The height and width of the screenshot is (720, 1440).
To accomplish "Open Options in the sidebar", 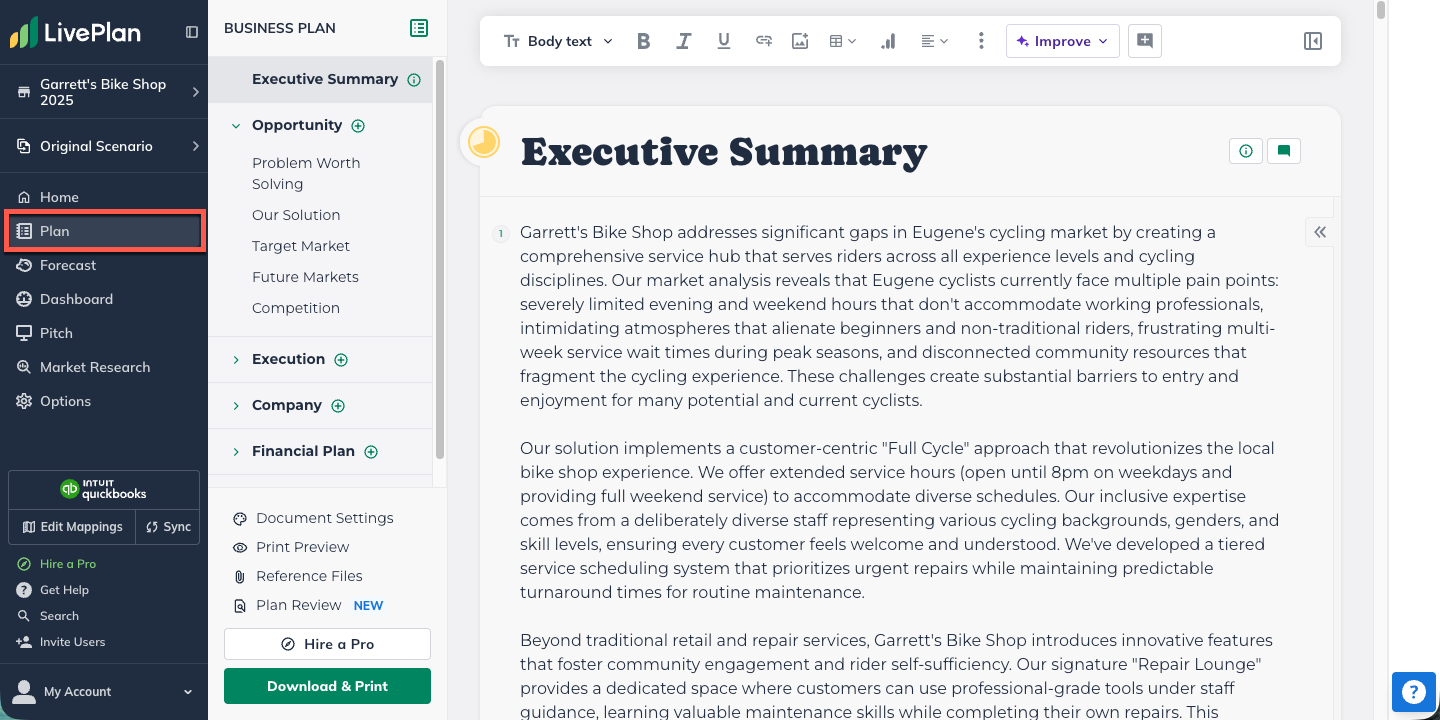I will (104, 401).
